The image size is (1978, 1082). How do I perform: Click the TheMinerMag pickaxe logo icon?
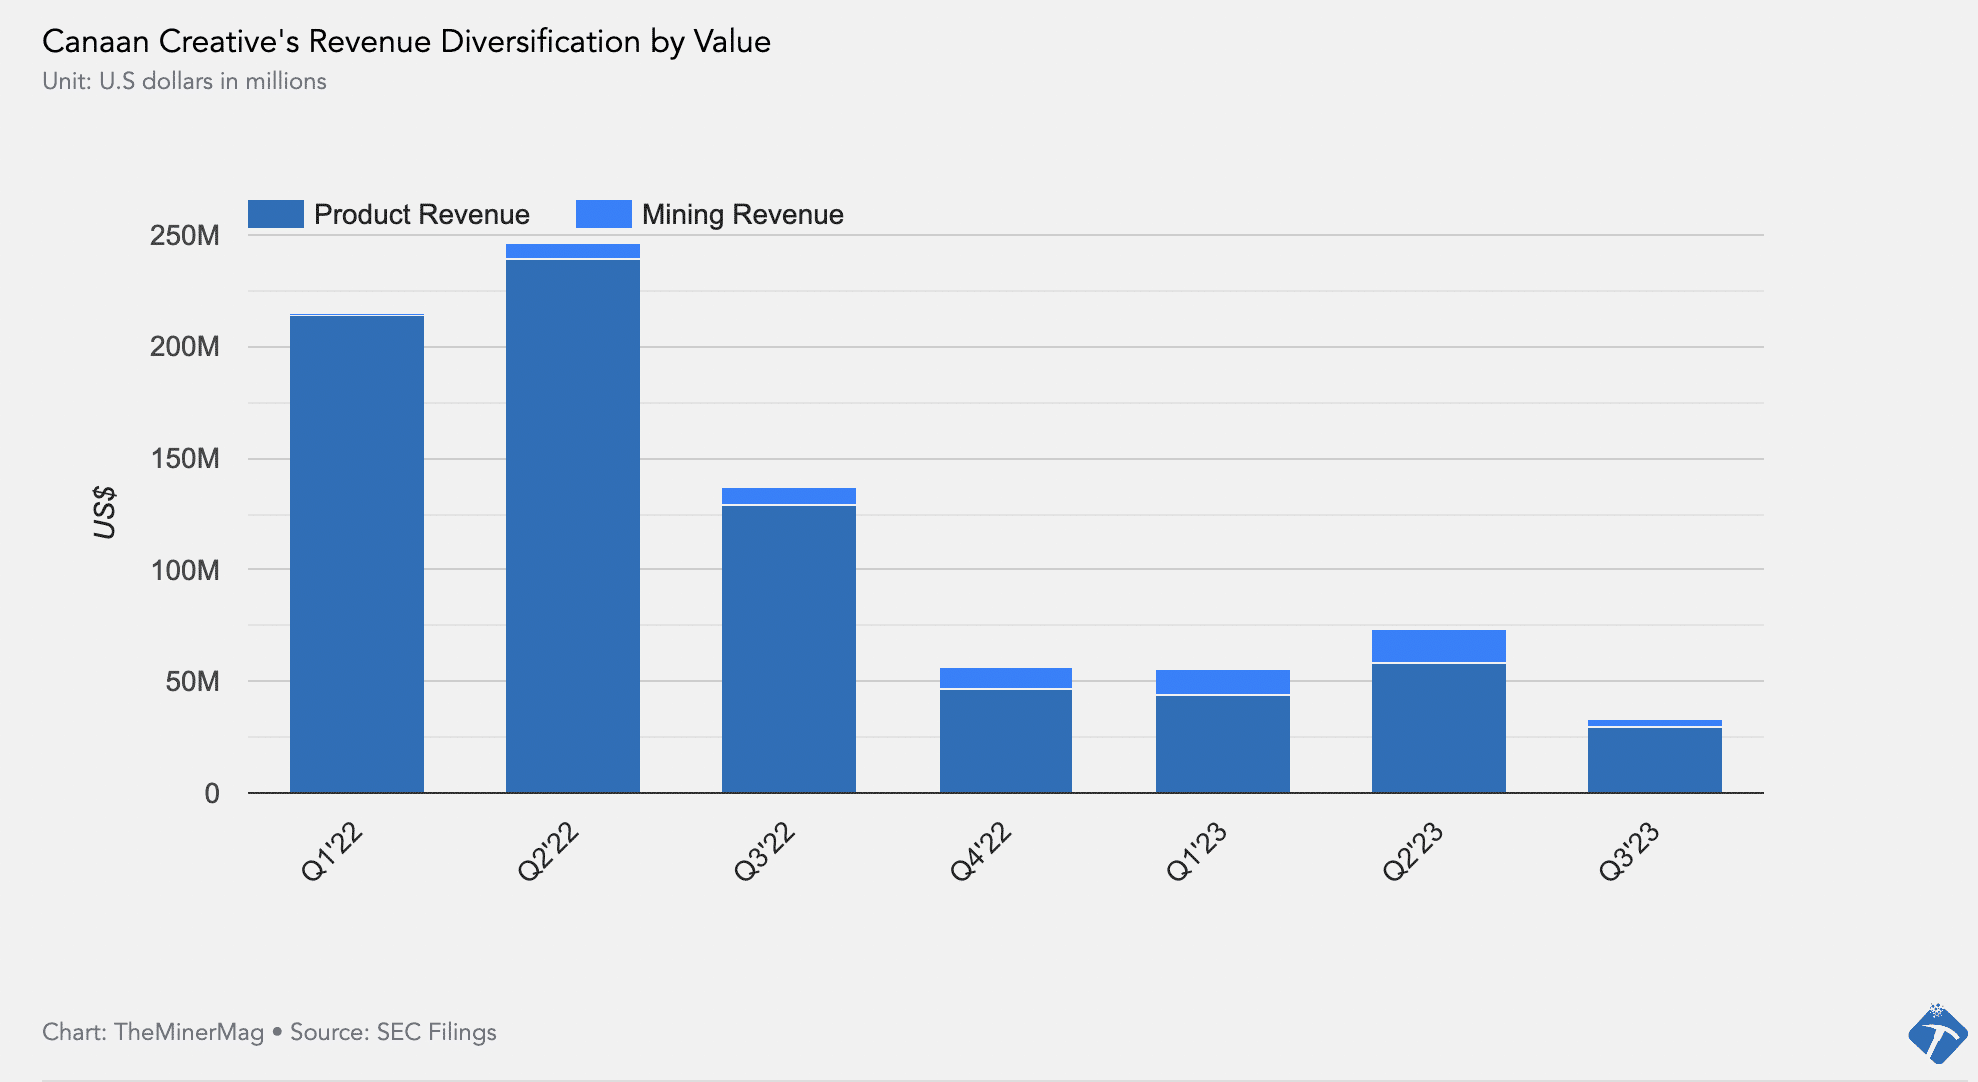[x=1936, y=1034]
